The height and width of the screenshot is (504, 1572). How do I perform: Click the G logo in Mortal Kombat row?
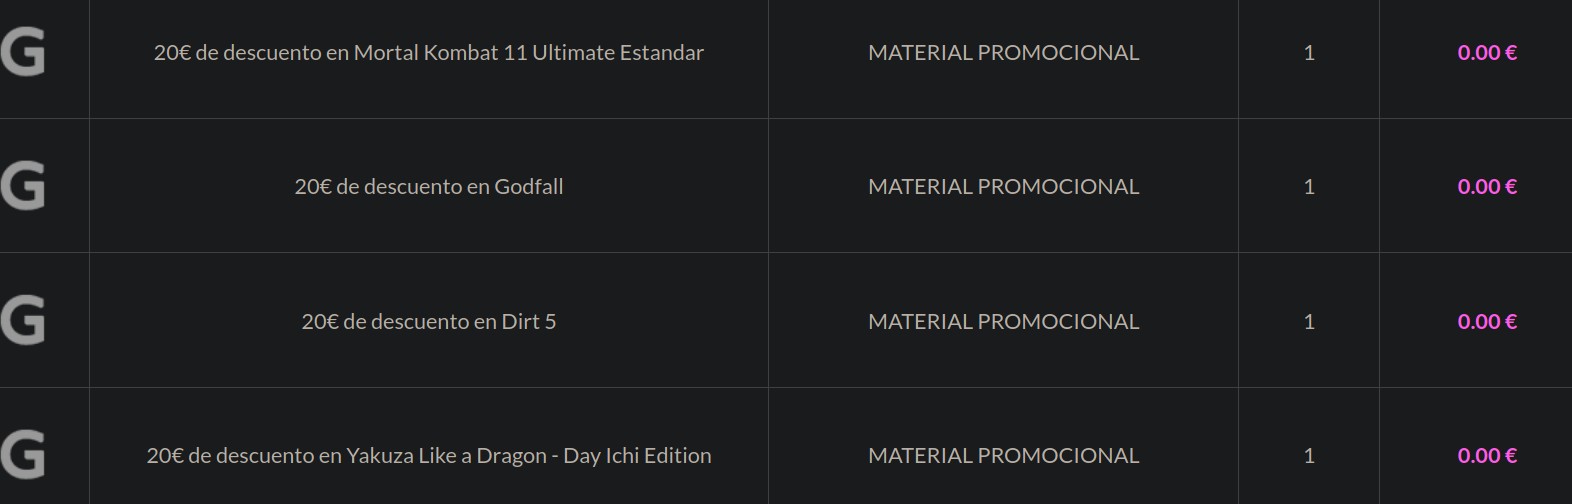pos(23,52)
